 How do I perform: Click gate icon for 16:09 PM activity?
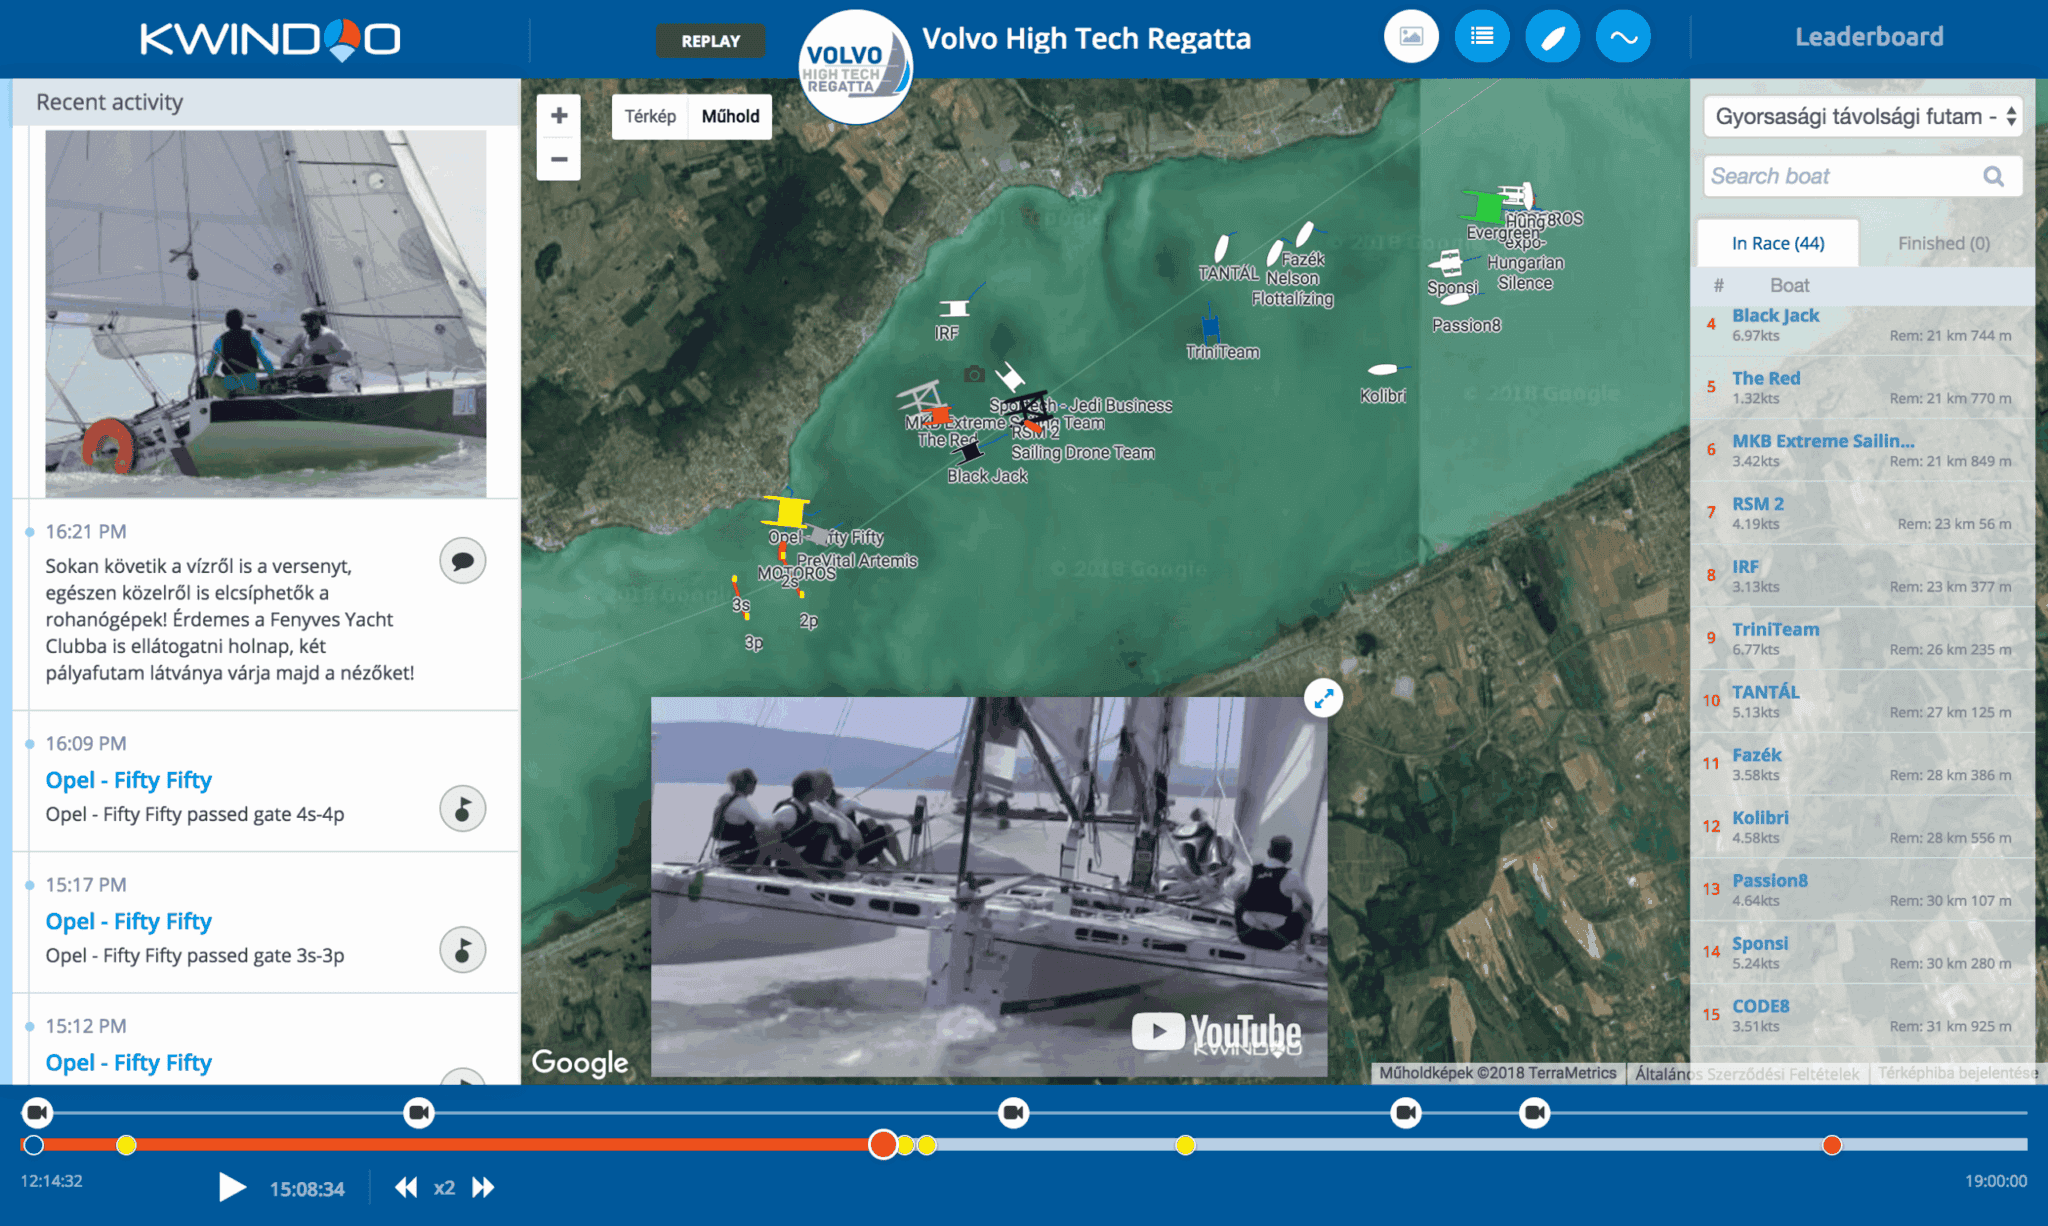[462, 808]
